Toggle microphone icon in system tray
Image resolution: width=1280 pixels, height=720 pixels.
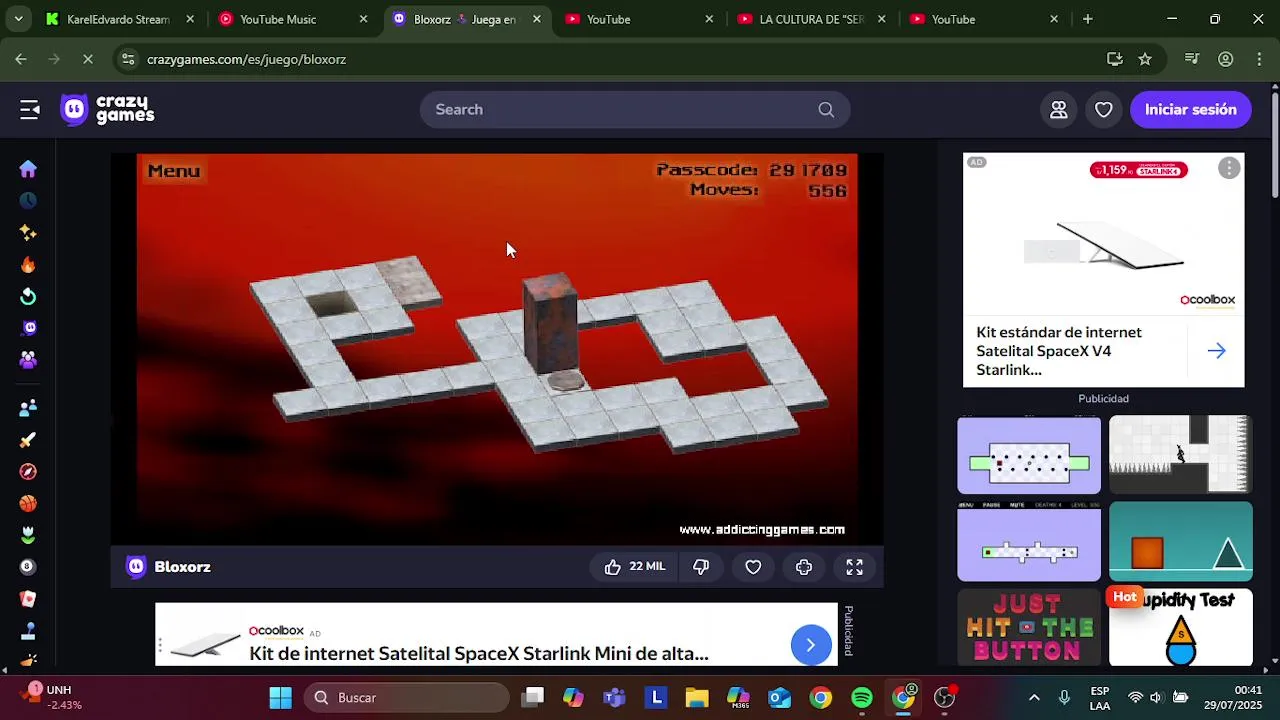click(1065, 698)
